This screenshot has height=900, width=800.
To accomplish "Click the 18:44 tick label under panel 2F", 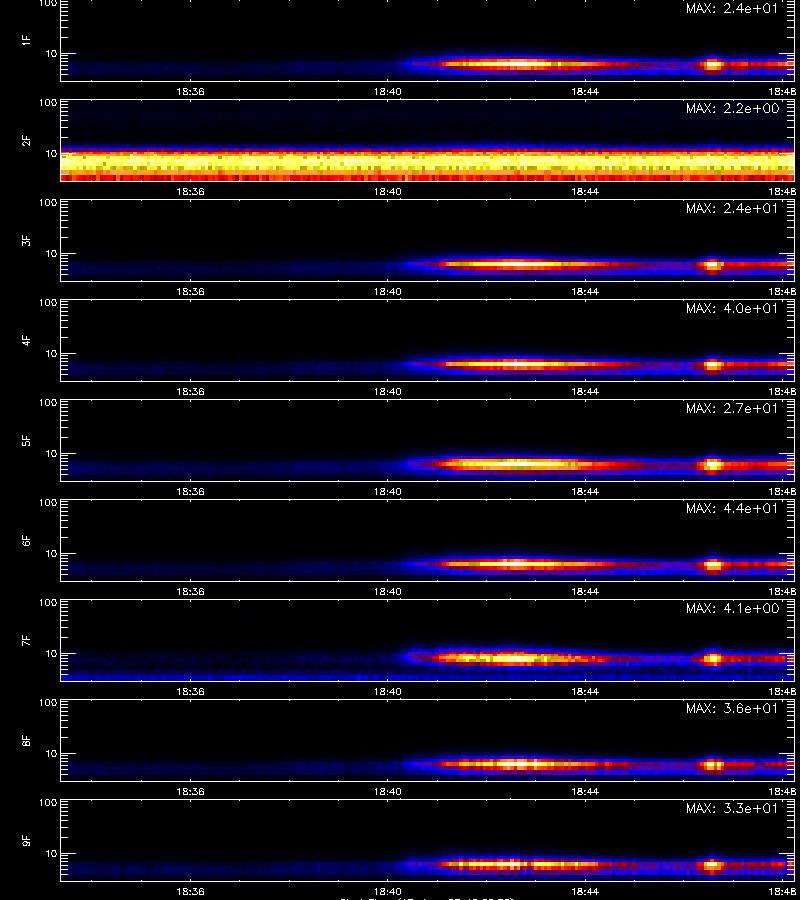I will click(585, 191).
